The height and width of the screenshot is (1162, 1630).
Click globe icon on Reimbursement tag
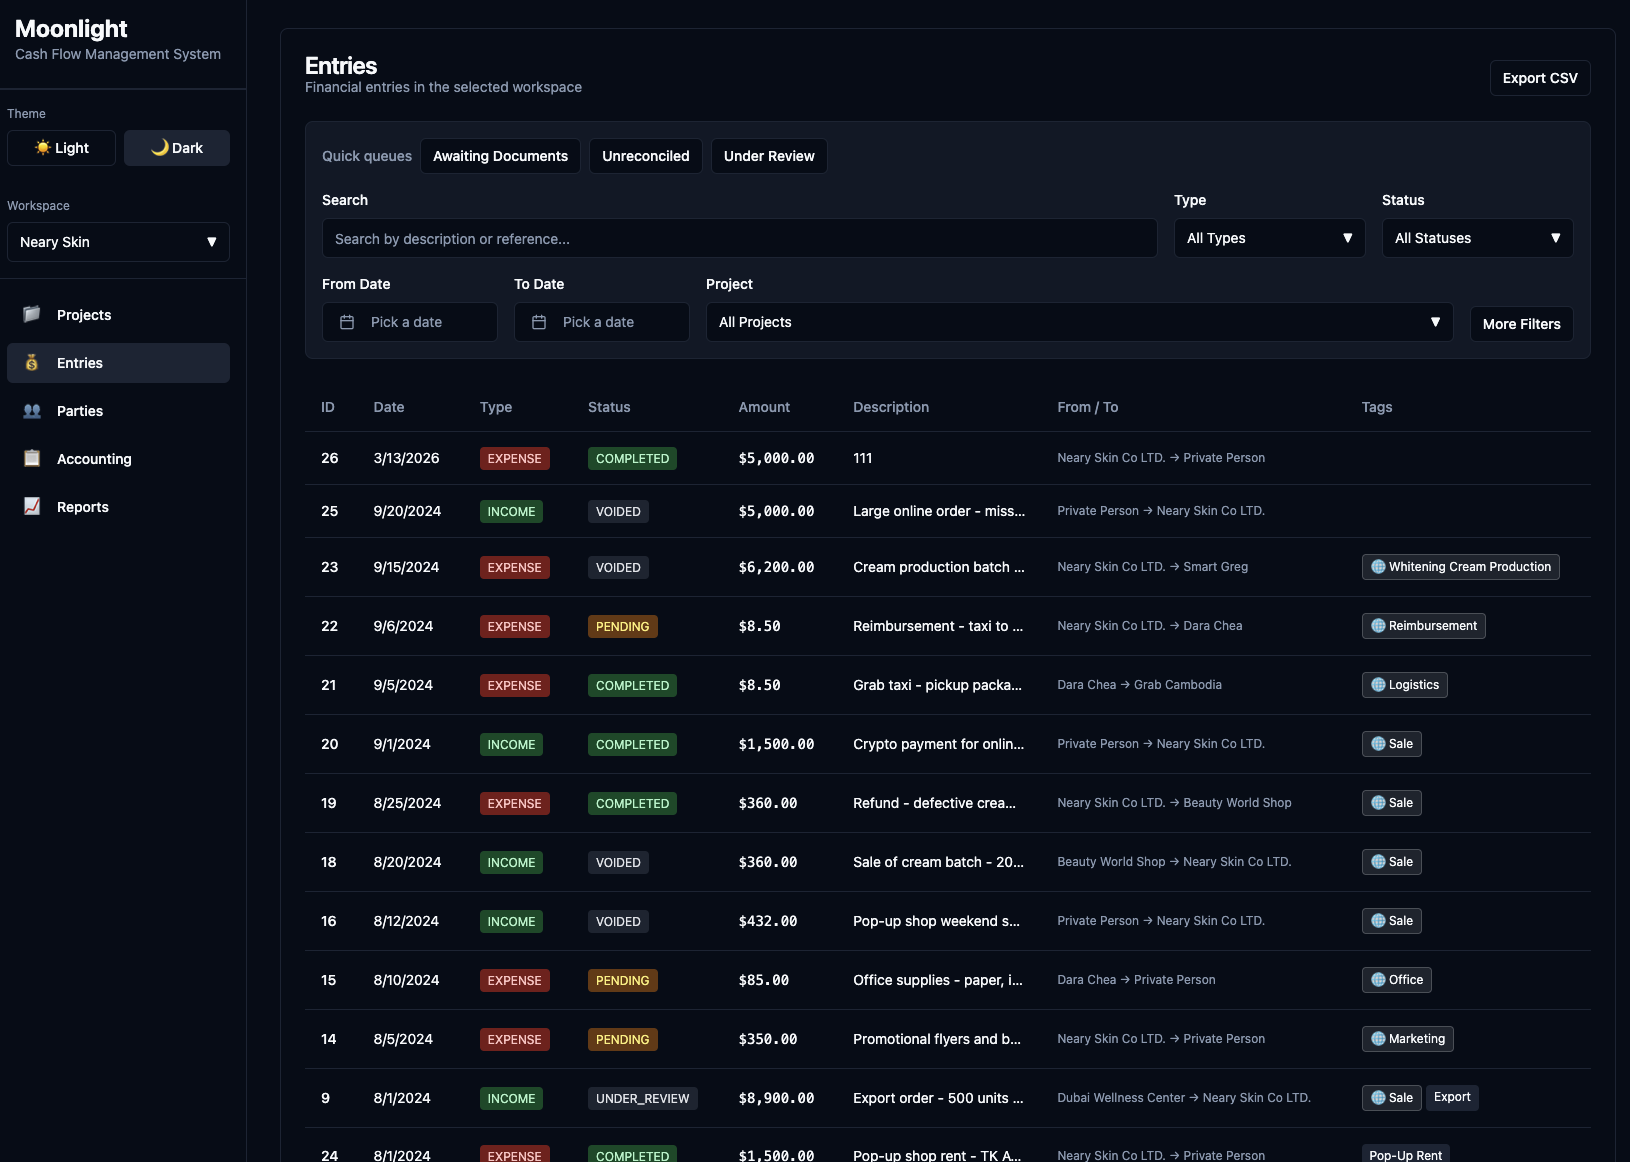coord(1378,626)
